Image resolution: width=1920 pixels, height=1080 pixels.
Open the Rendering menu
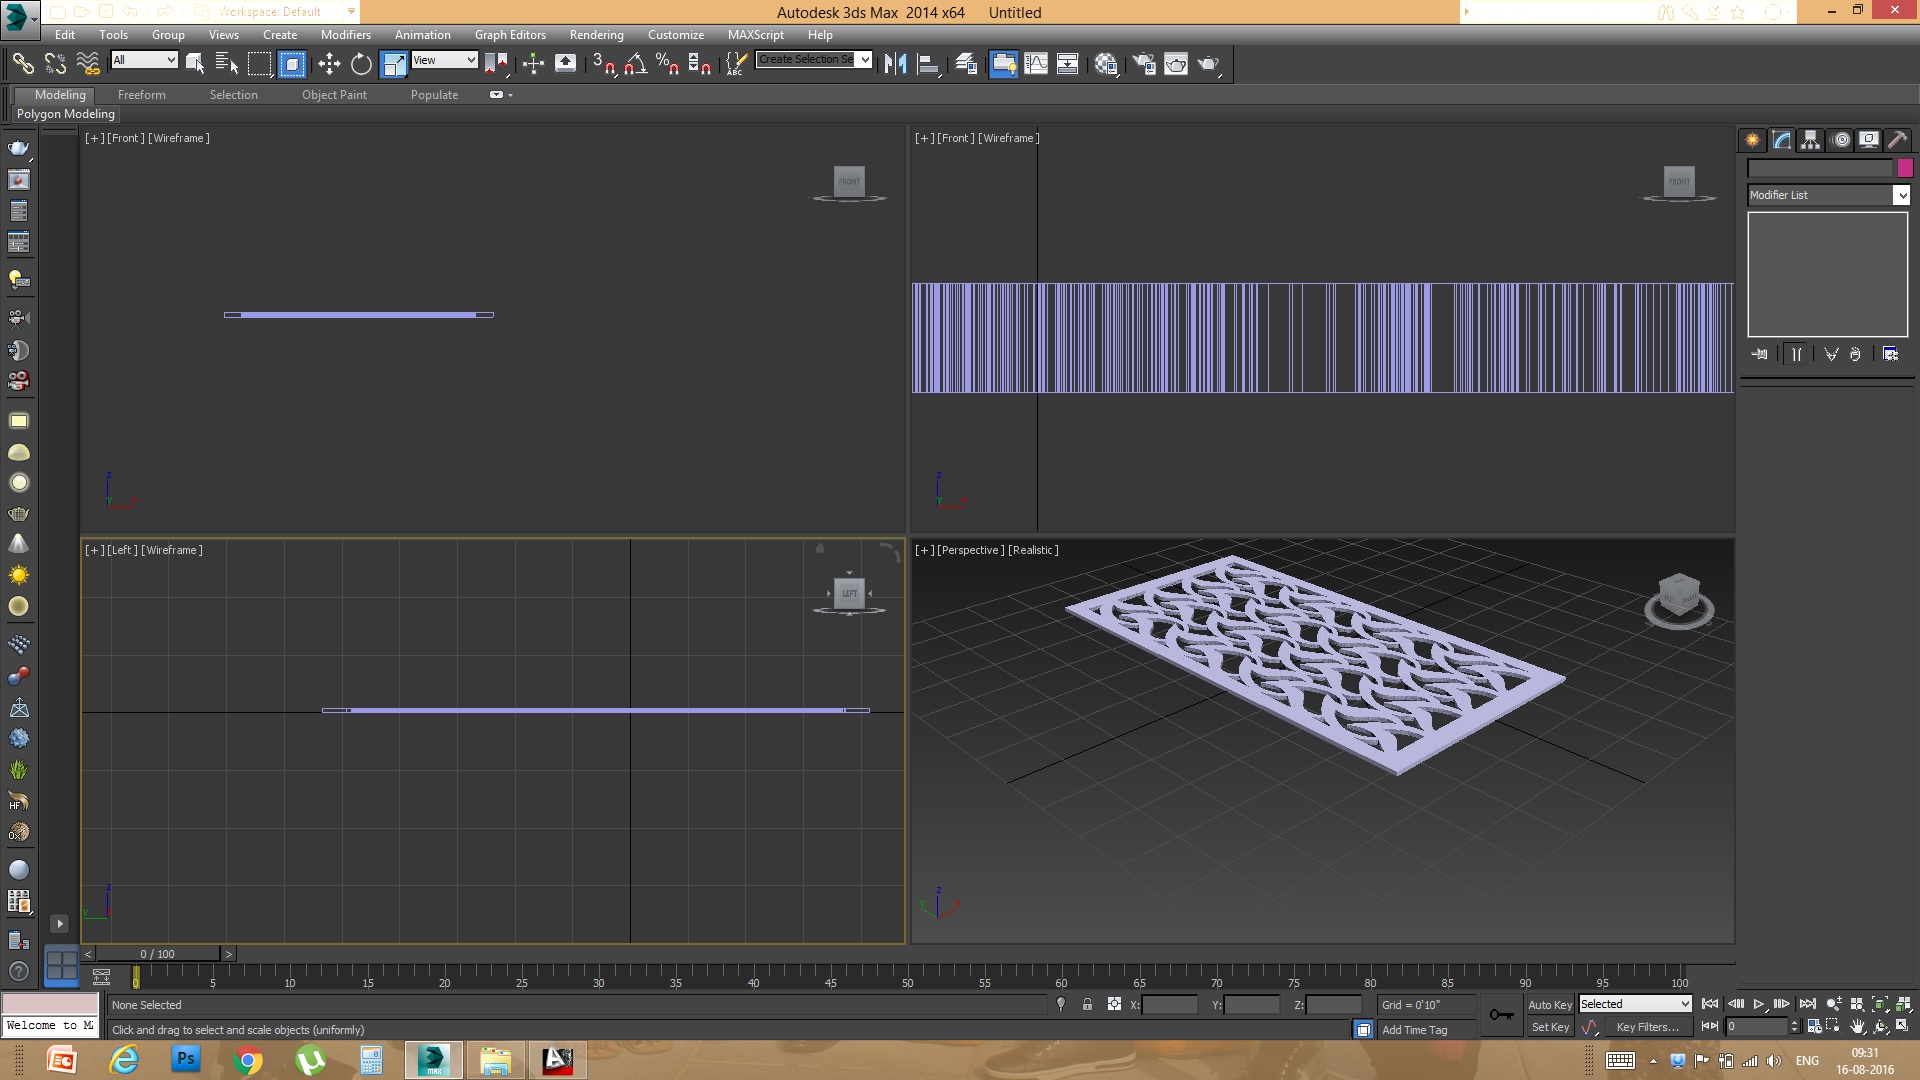pos(596,35)
